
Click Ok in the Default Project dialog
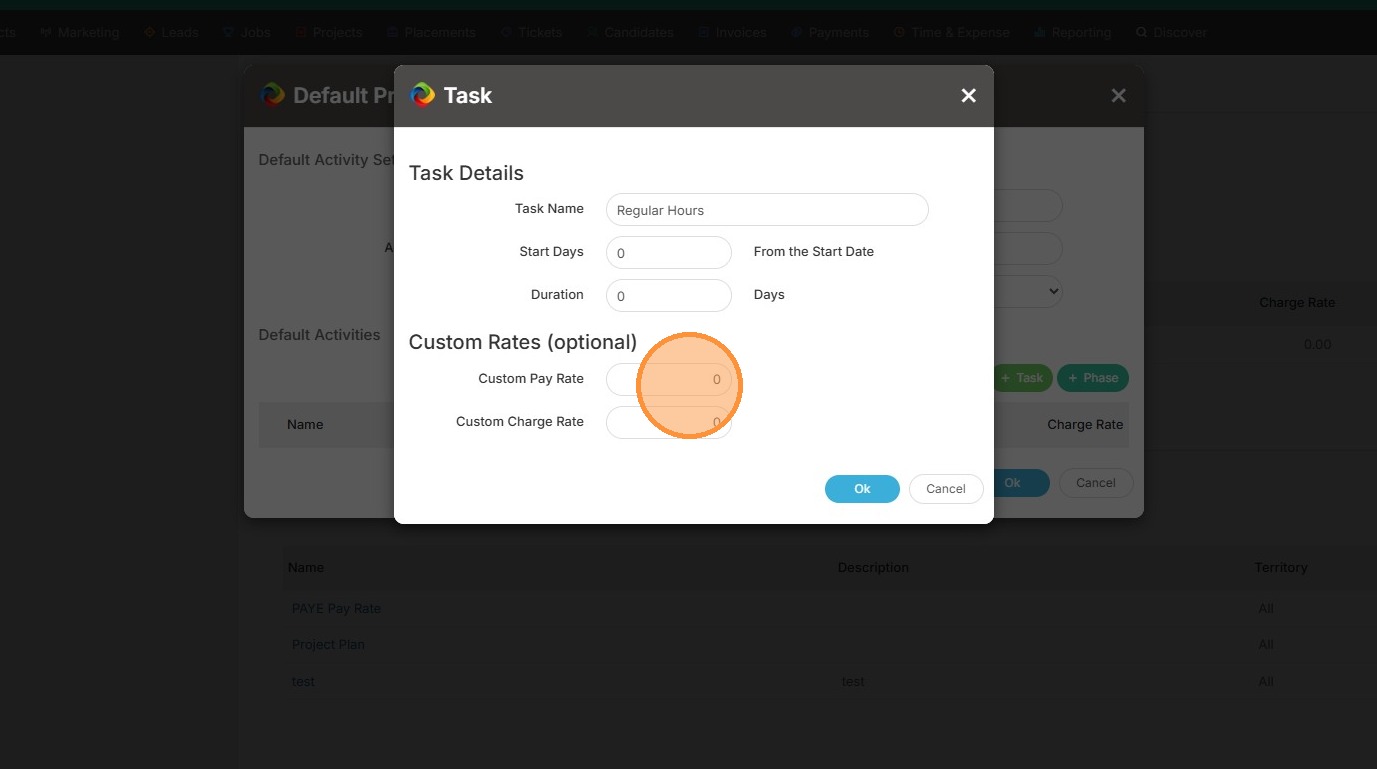point(1013,483)
